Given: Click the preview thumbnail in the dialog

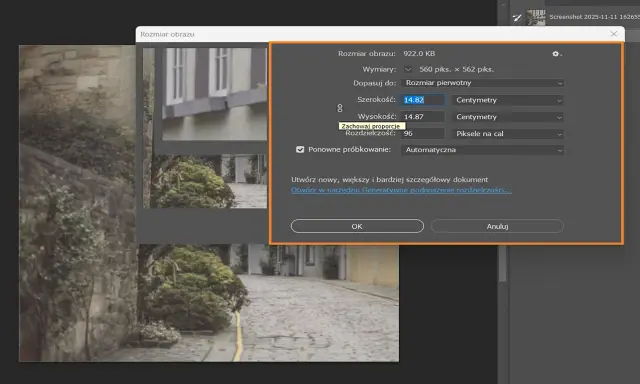Looking at the screenshot, I should point(205,128).
